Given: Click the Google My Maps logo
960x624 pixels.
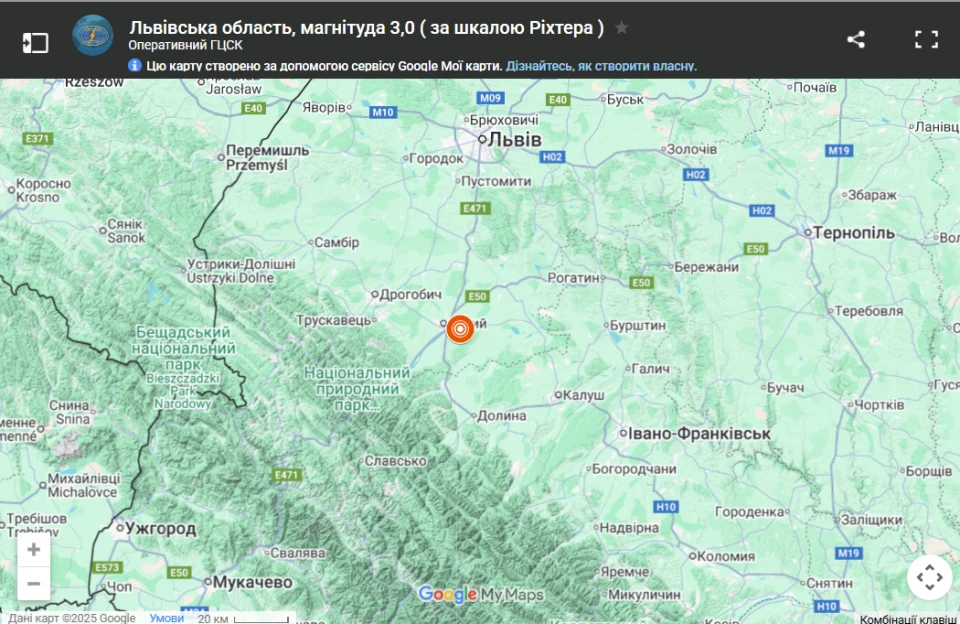Looking at the screenshot, I should 481,594.
